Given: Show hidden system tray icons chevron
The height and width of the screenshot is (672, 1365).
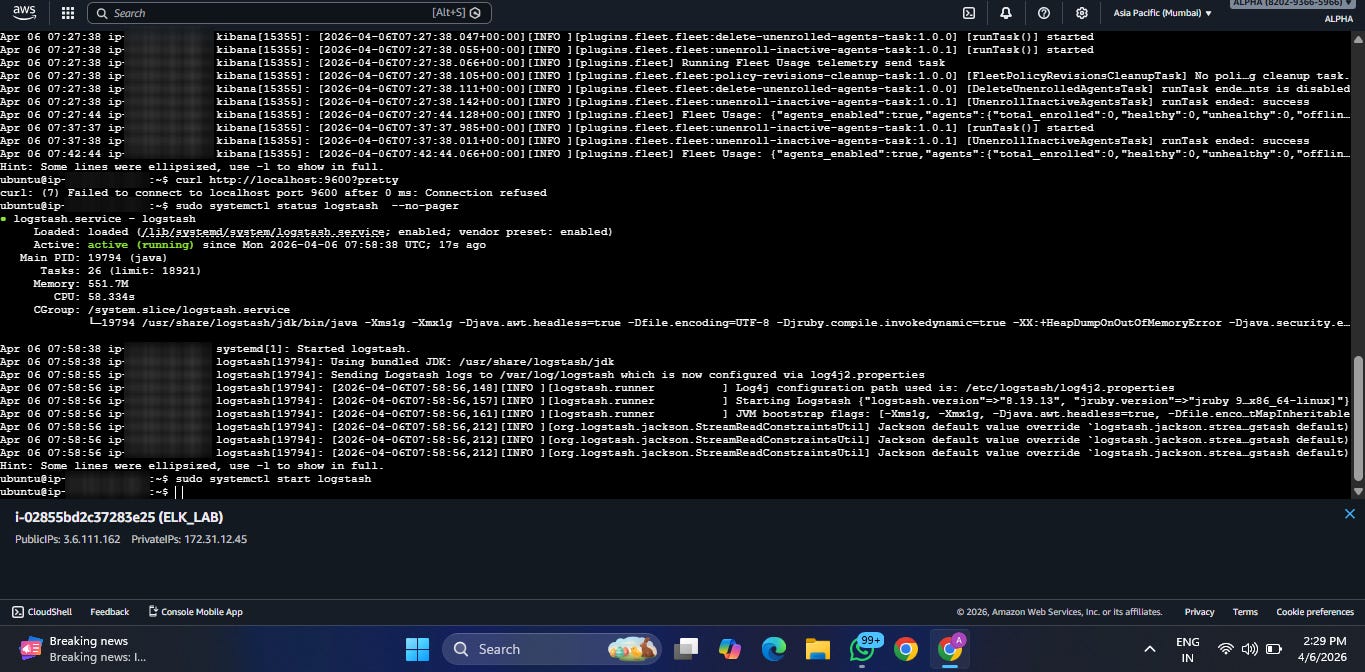Looking at the screenshot, I should pos(1149,649).
